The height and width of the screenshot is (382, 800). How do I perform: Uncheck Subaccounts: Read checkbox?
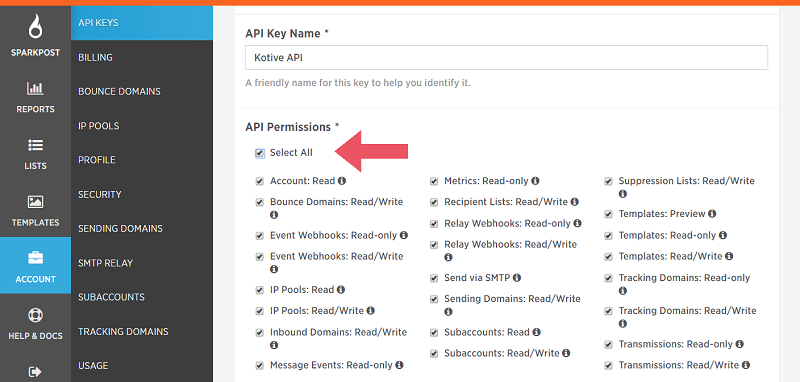(434, 333)
